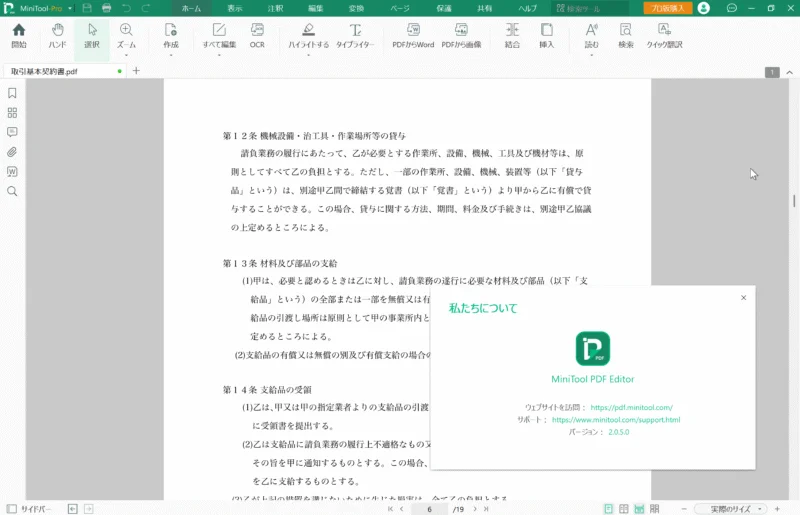Viewport: 800px width, 515px height.
Task: Click the save icon in title bar
Action: [87, 8]
